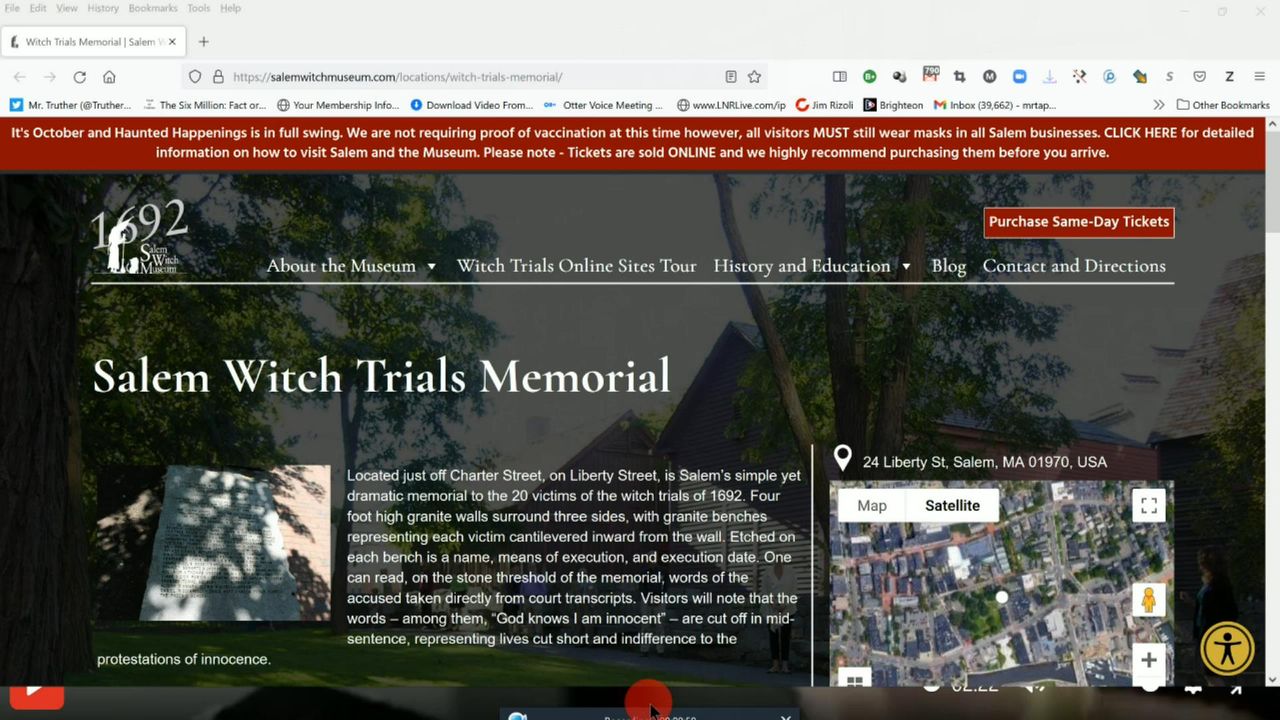
Task: Click the Purchase Same-Day Tickets button
Action: (x=1078, y=222)
